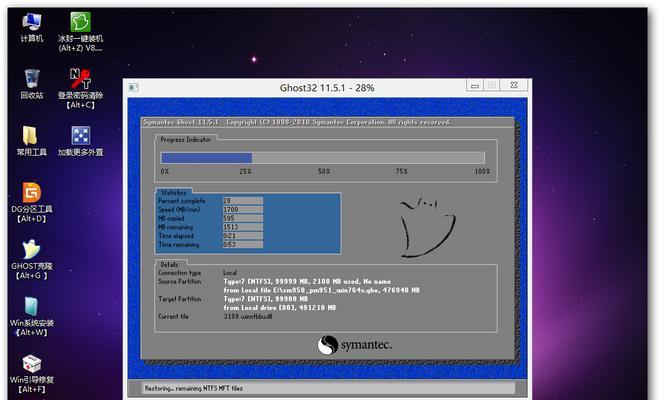Click the Speed (MB/min) value 1700
Image resolution: width=660 pixels, height=400 pixels.
tap(243, 210)
